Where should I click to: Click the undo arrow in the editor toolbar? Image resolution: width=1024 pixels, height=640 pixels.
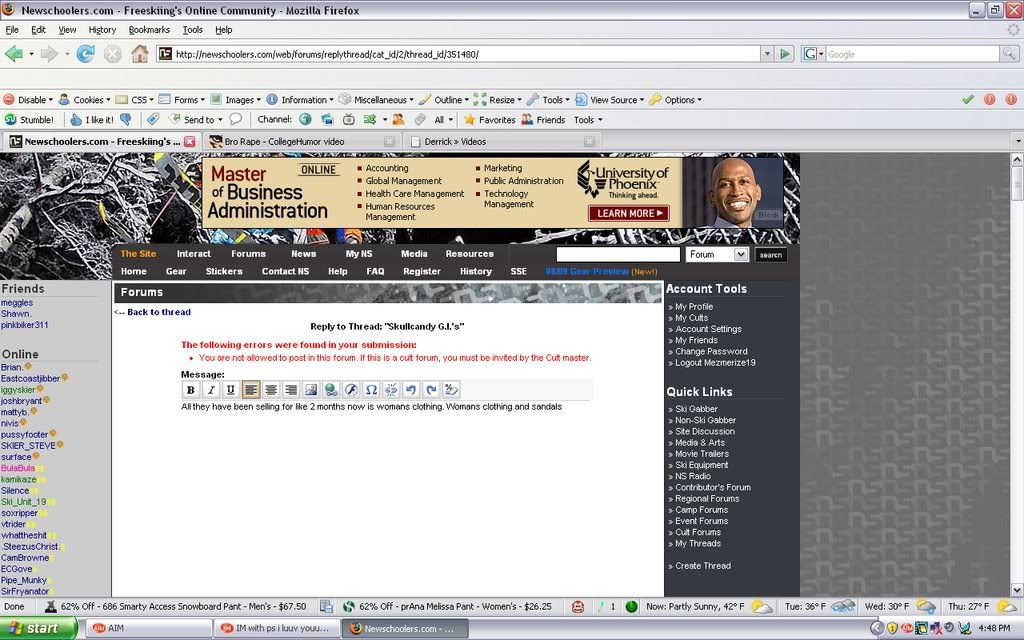(411, 390)
